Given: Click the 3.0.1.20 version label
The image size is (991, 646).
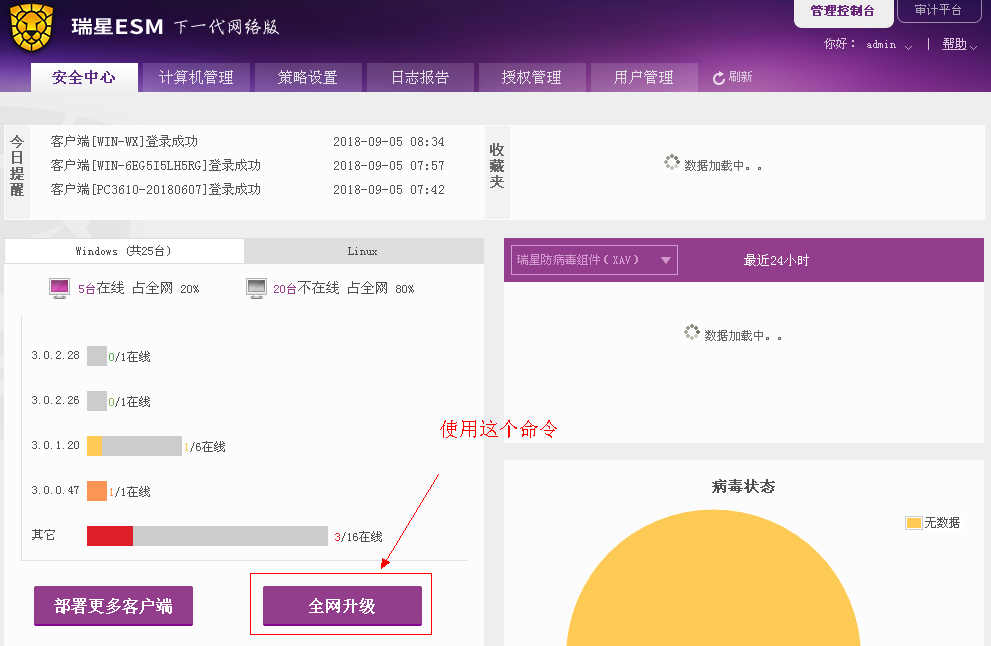Looking at the screenshot, I should point(56,445).
